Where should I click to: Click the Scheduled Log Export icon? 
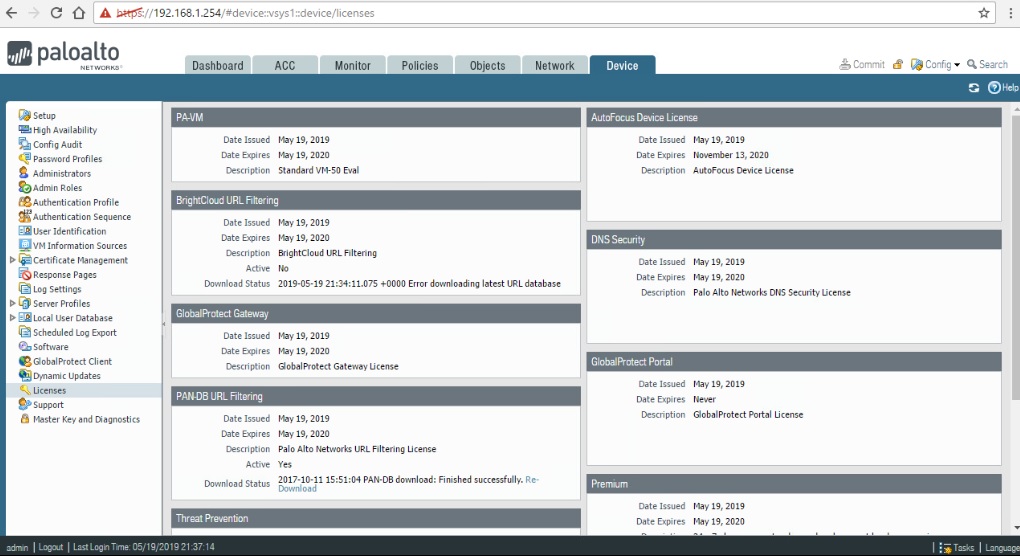point(25,332)
